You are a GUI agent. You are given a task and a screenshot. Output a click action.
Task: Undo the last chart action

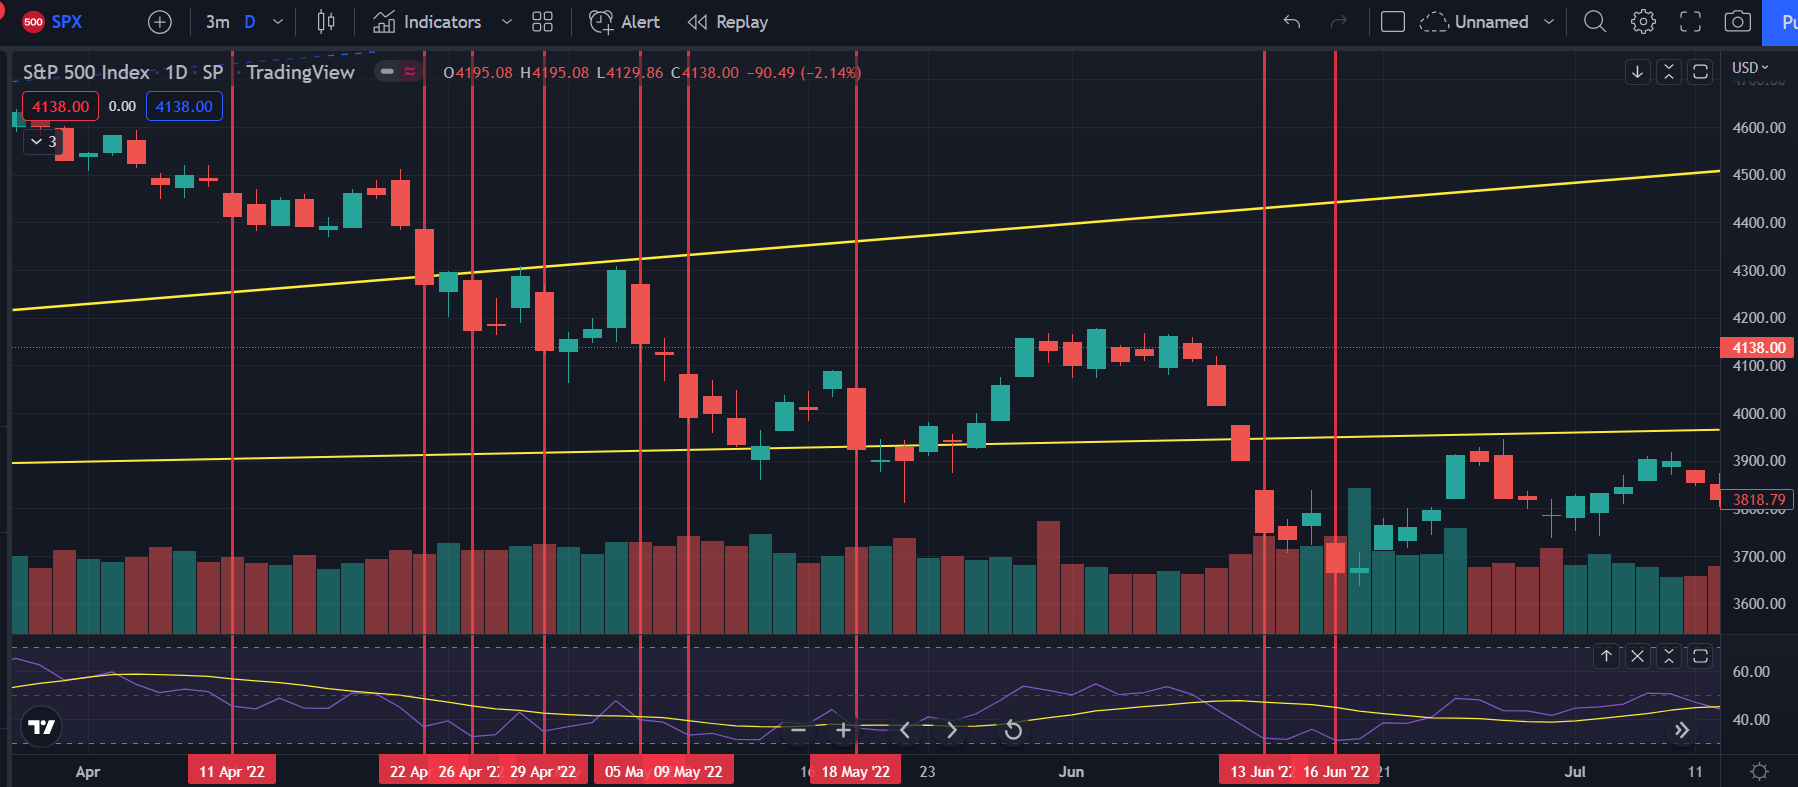tap(1292, 22)
